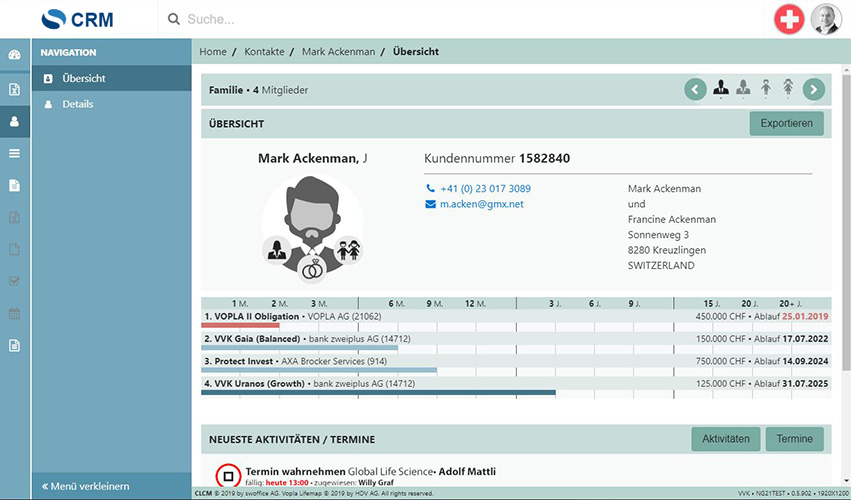Screen dimensions: 851x500
Task: Click the 12 M. timeline scale marker
Action: click(475, 303)
